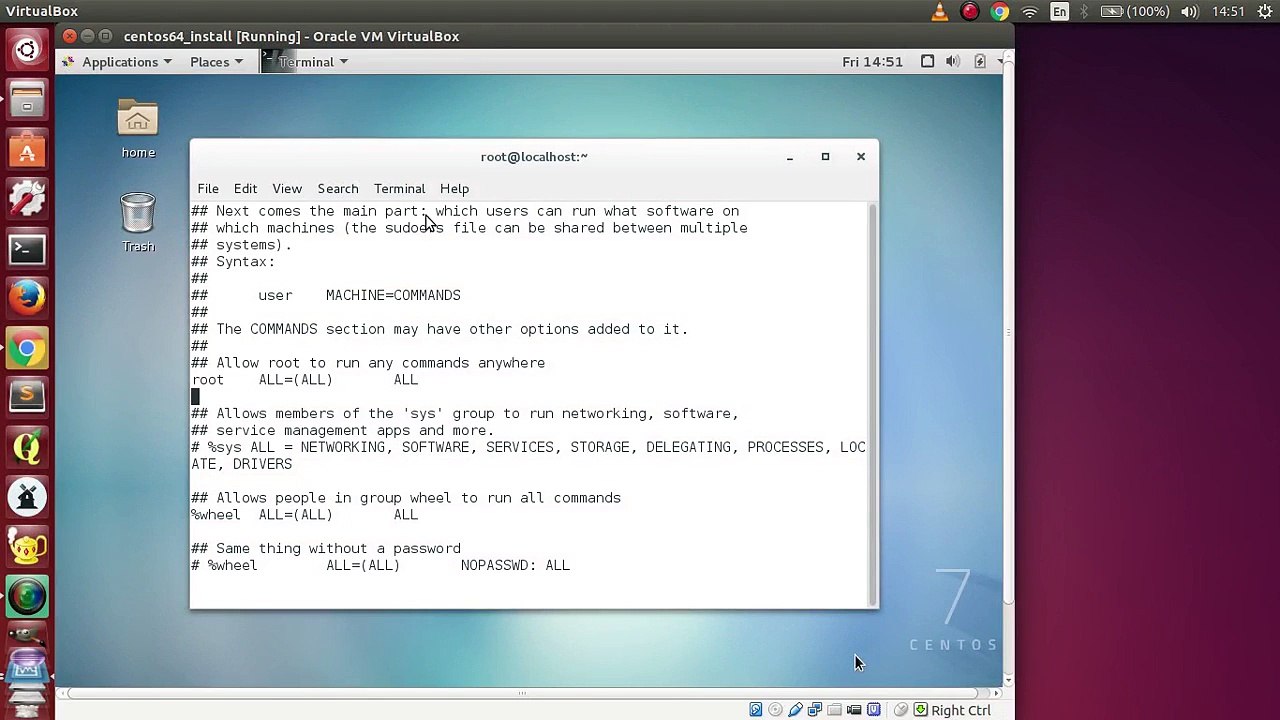The height and width of the screenshot is (720, 1280).
Task: Click the CentOS panel volume speaker icon
Action: 953,62
